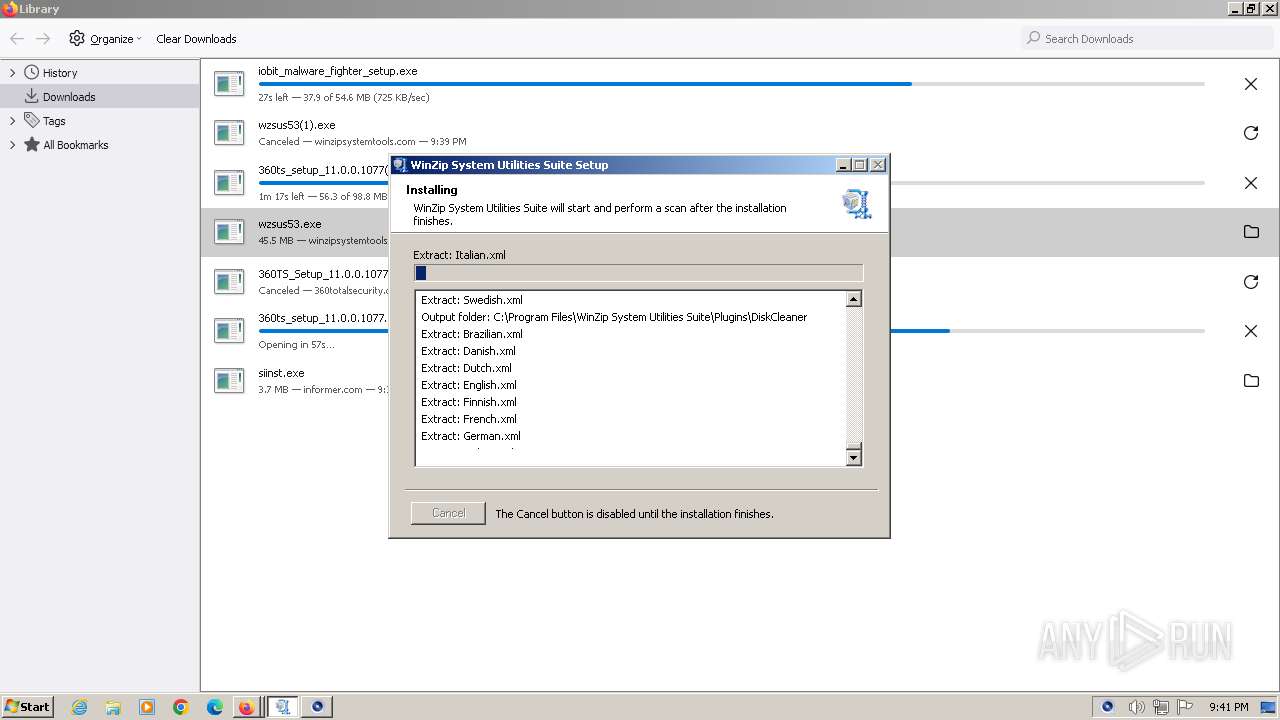This screenshot has height=720, width=1280.
Task: Select the 'Extract: Danish.xml' log line
Action: click(x=468, y=351)
